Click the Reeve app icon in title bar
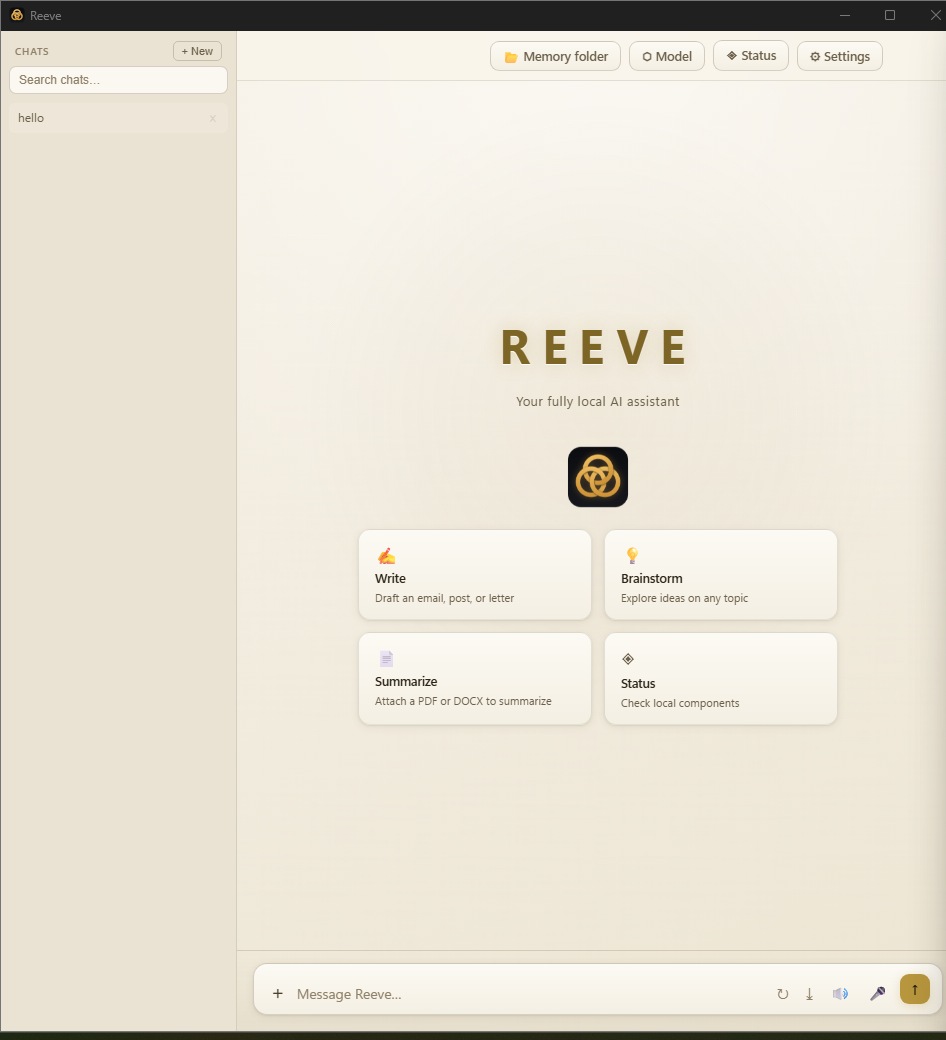The width and height of the screenshot is (946, 1040). (x=17, y=15)
